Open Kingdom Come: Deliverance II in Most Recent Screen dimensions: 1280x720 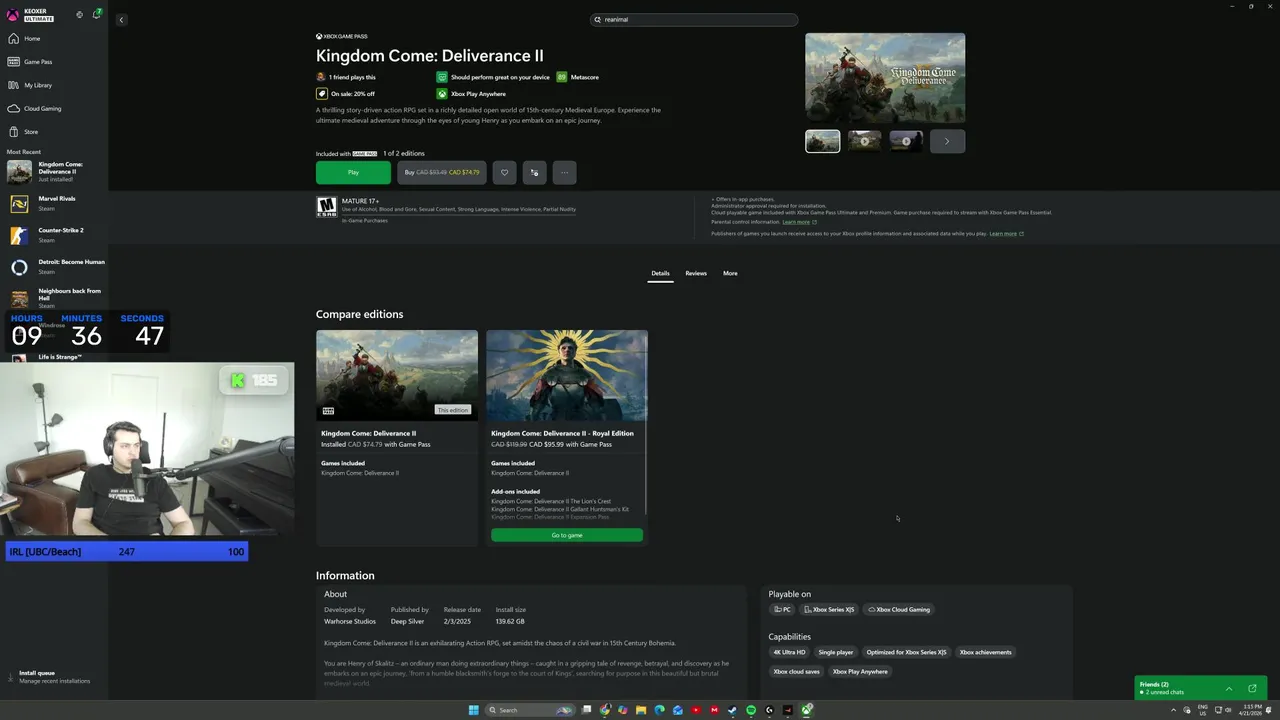point(54,172)
